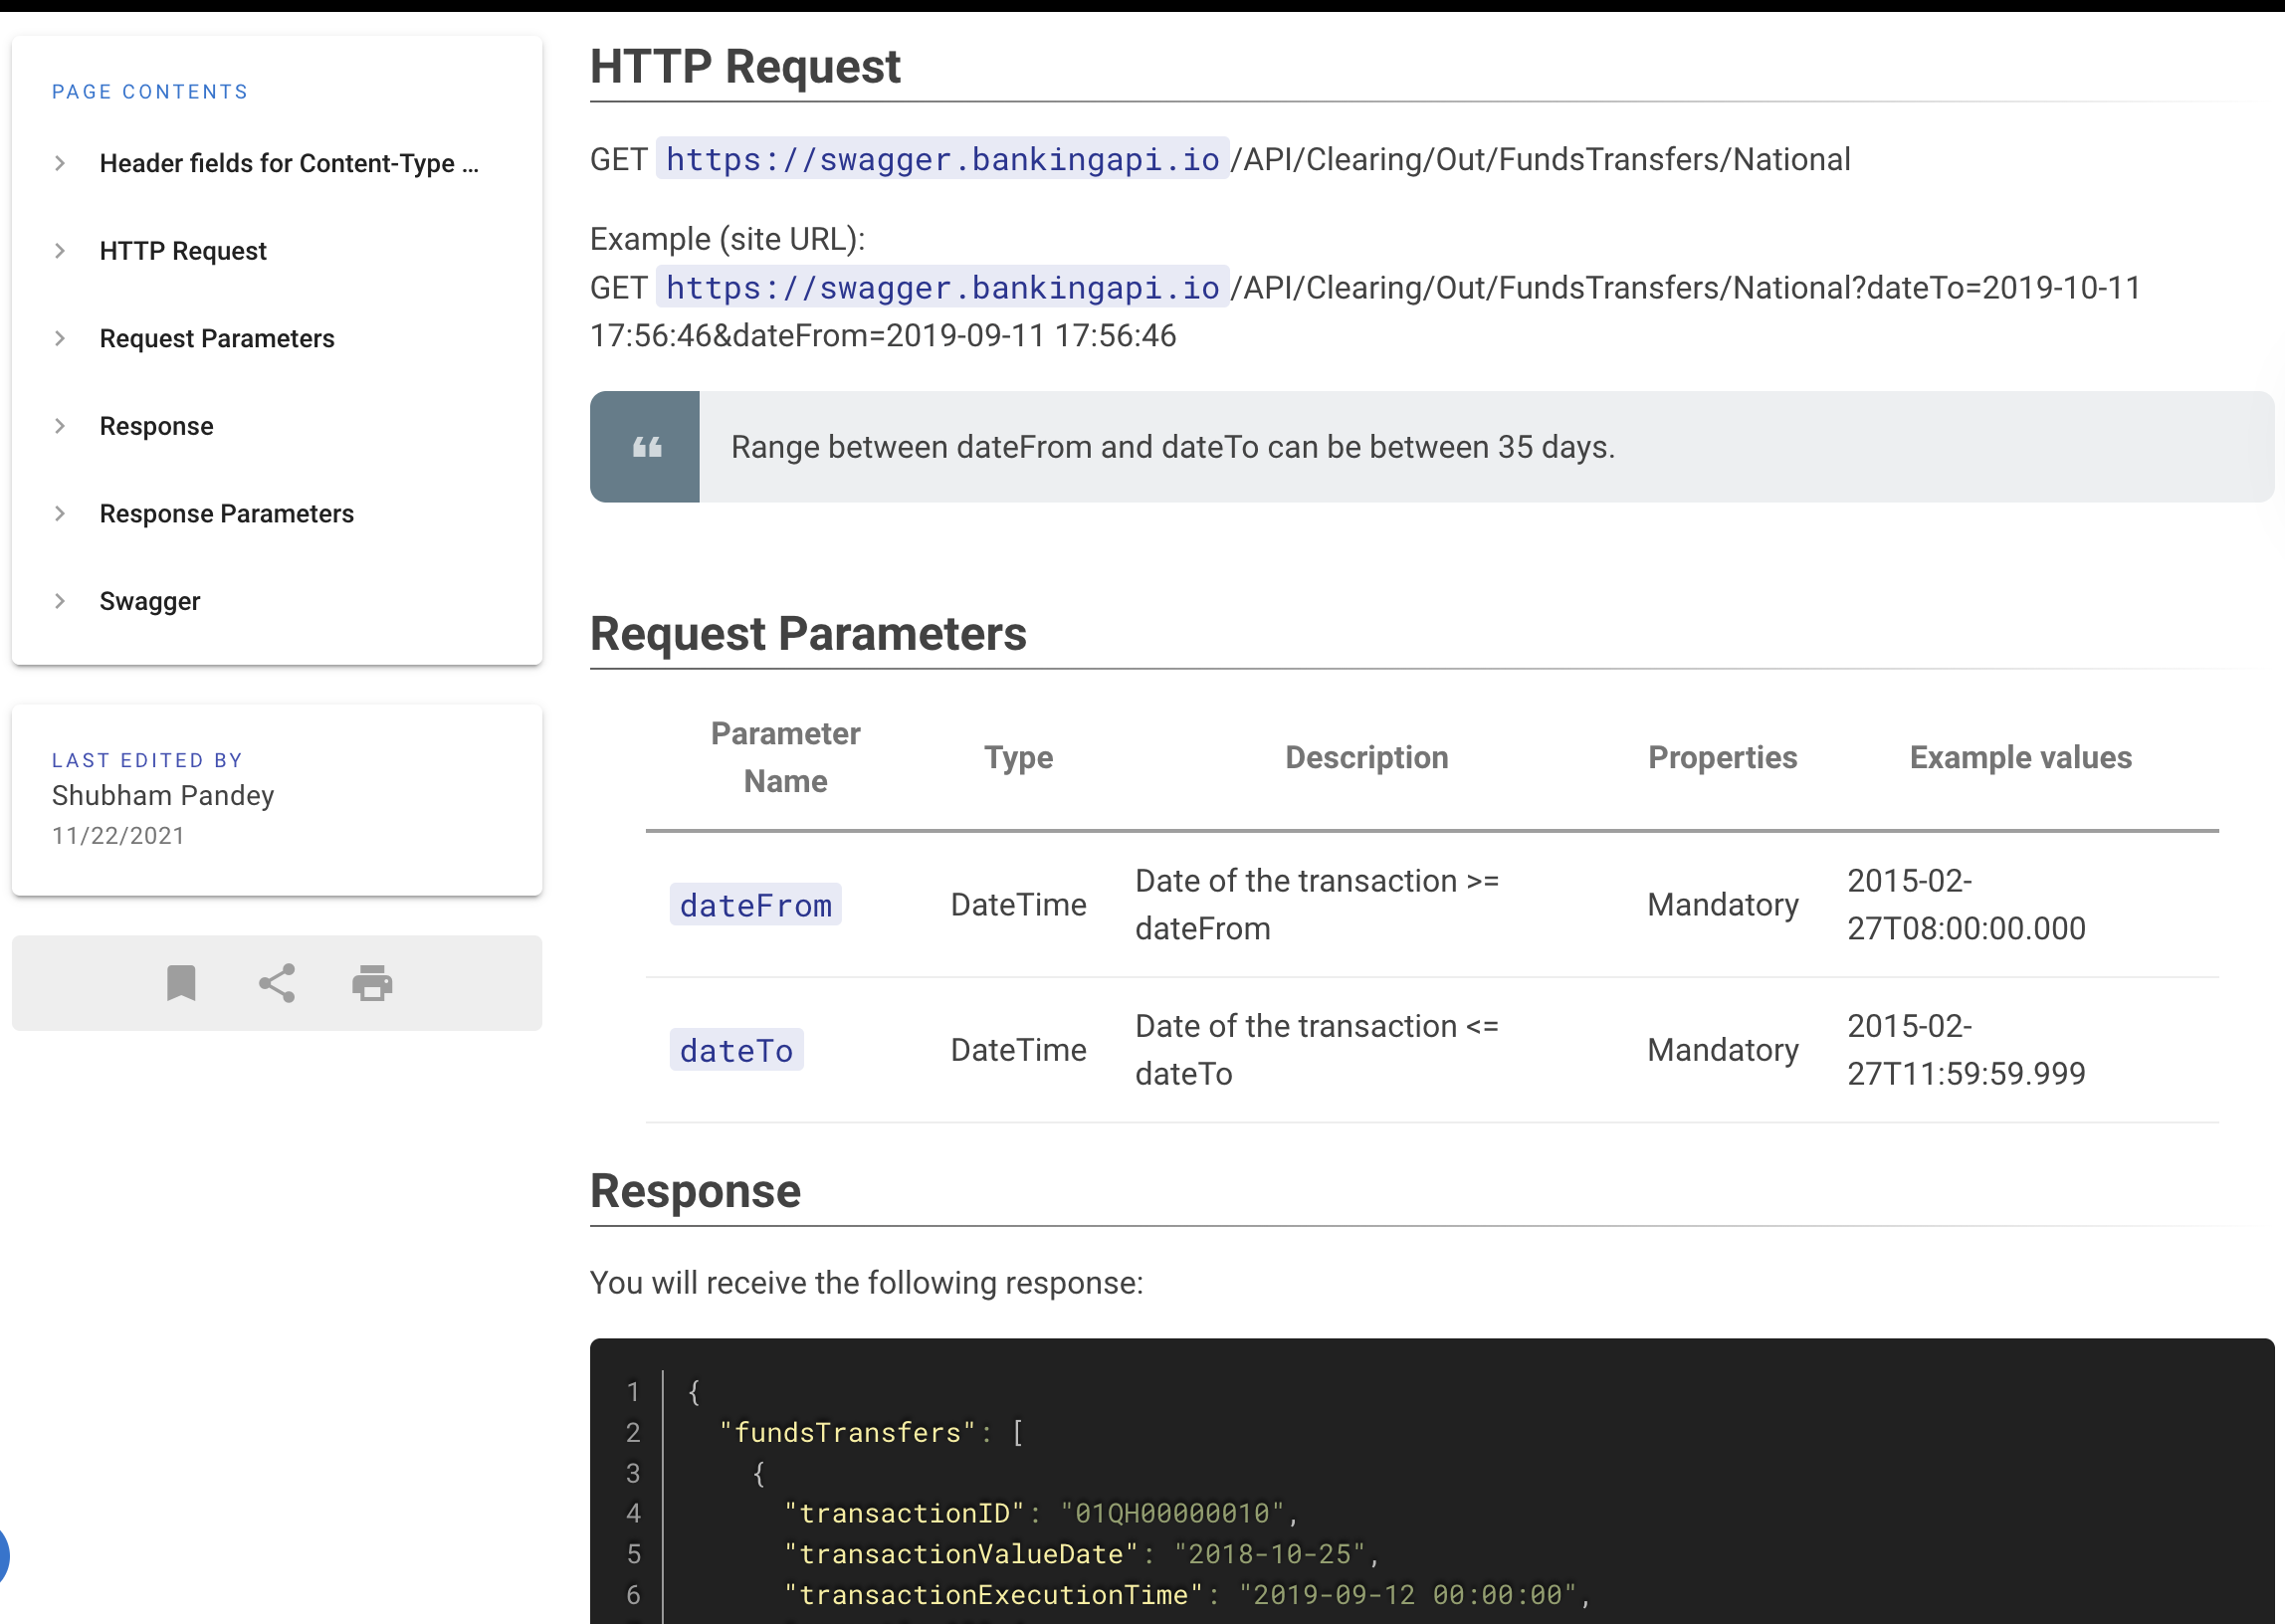Image resolution: width=2285 pixels, height=1624 pixels.
Task: Click the 'Example (site URL):' label
Action: tap(727, 239)
